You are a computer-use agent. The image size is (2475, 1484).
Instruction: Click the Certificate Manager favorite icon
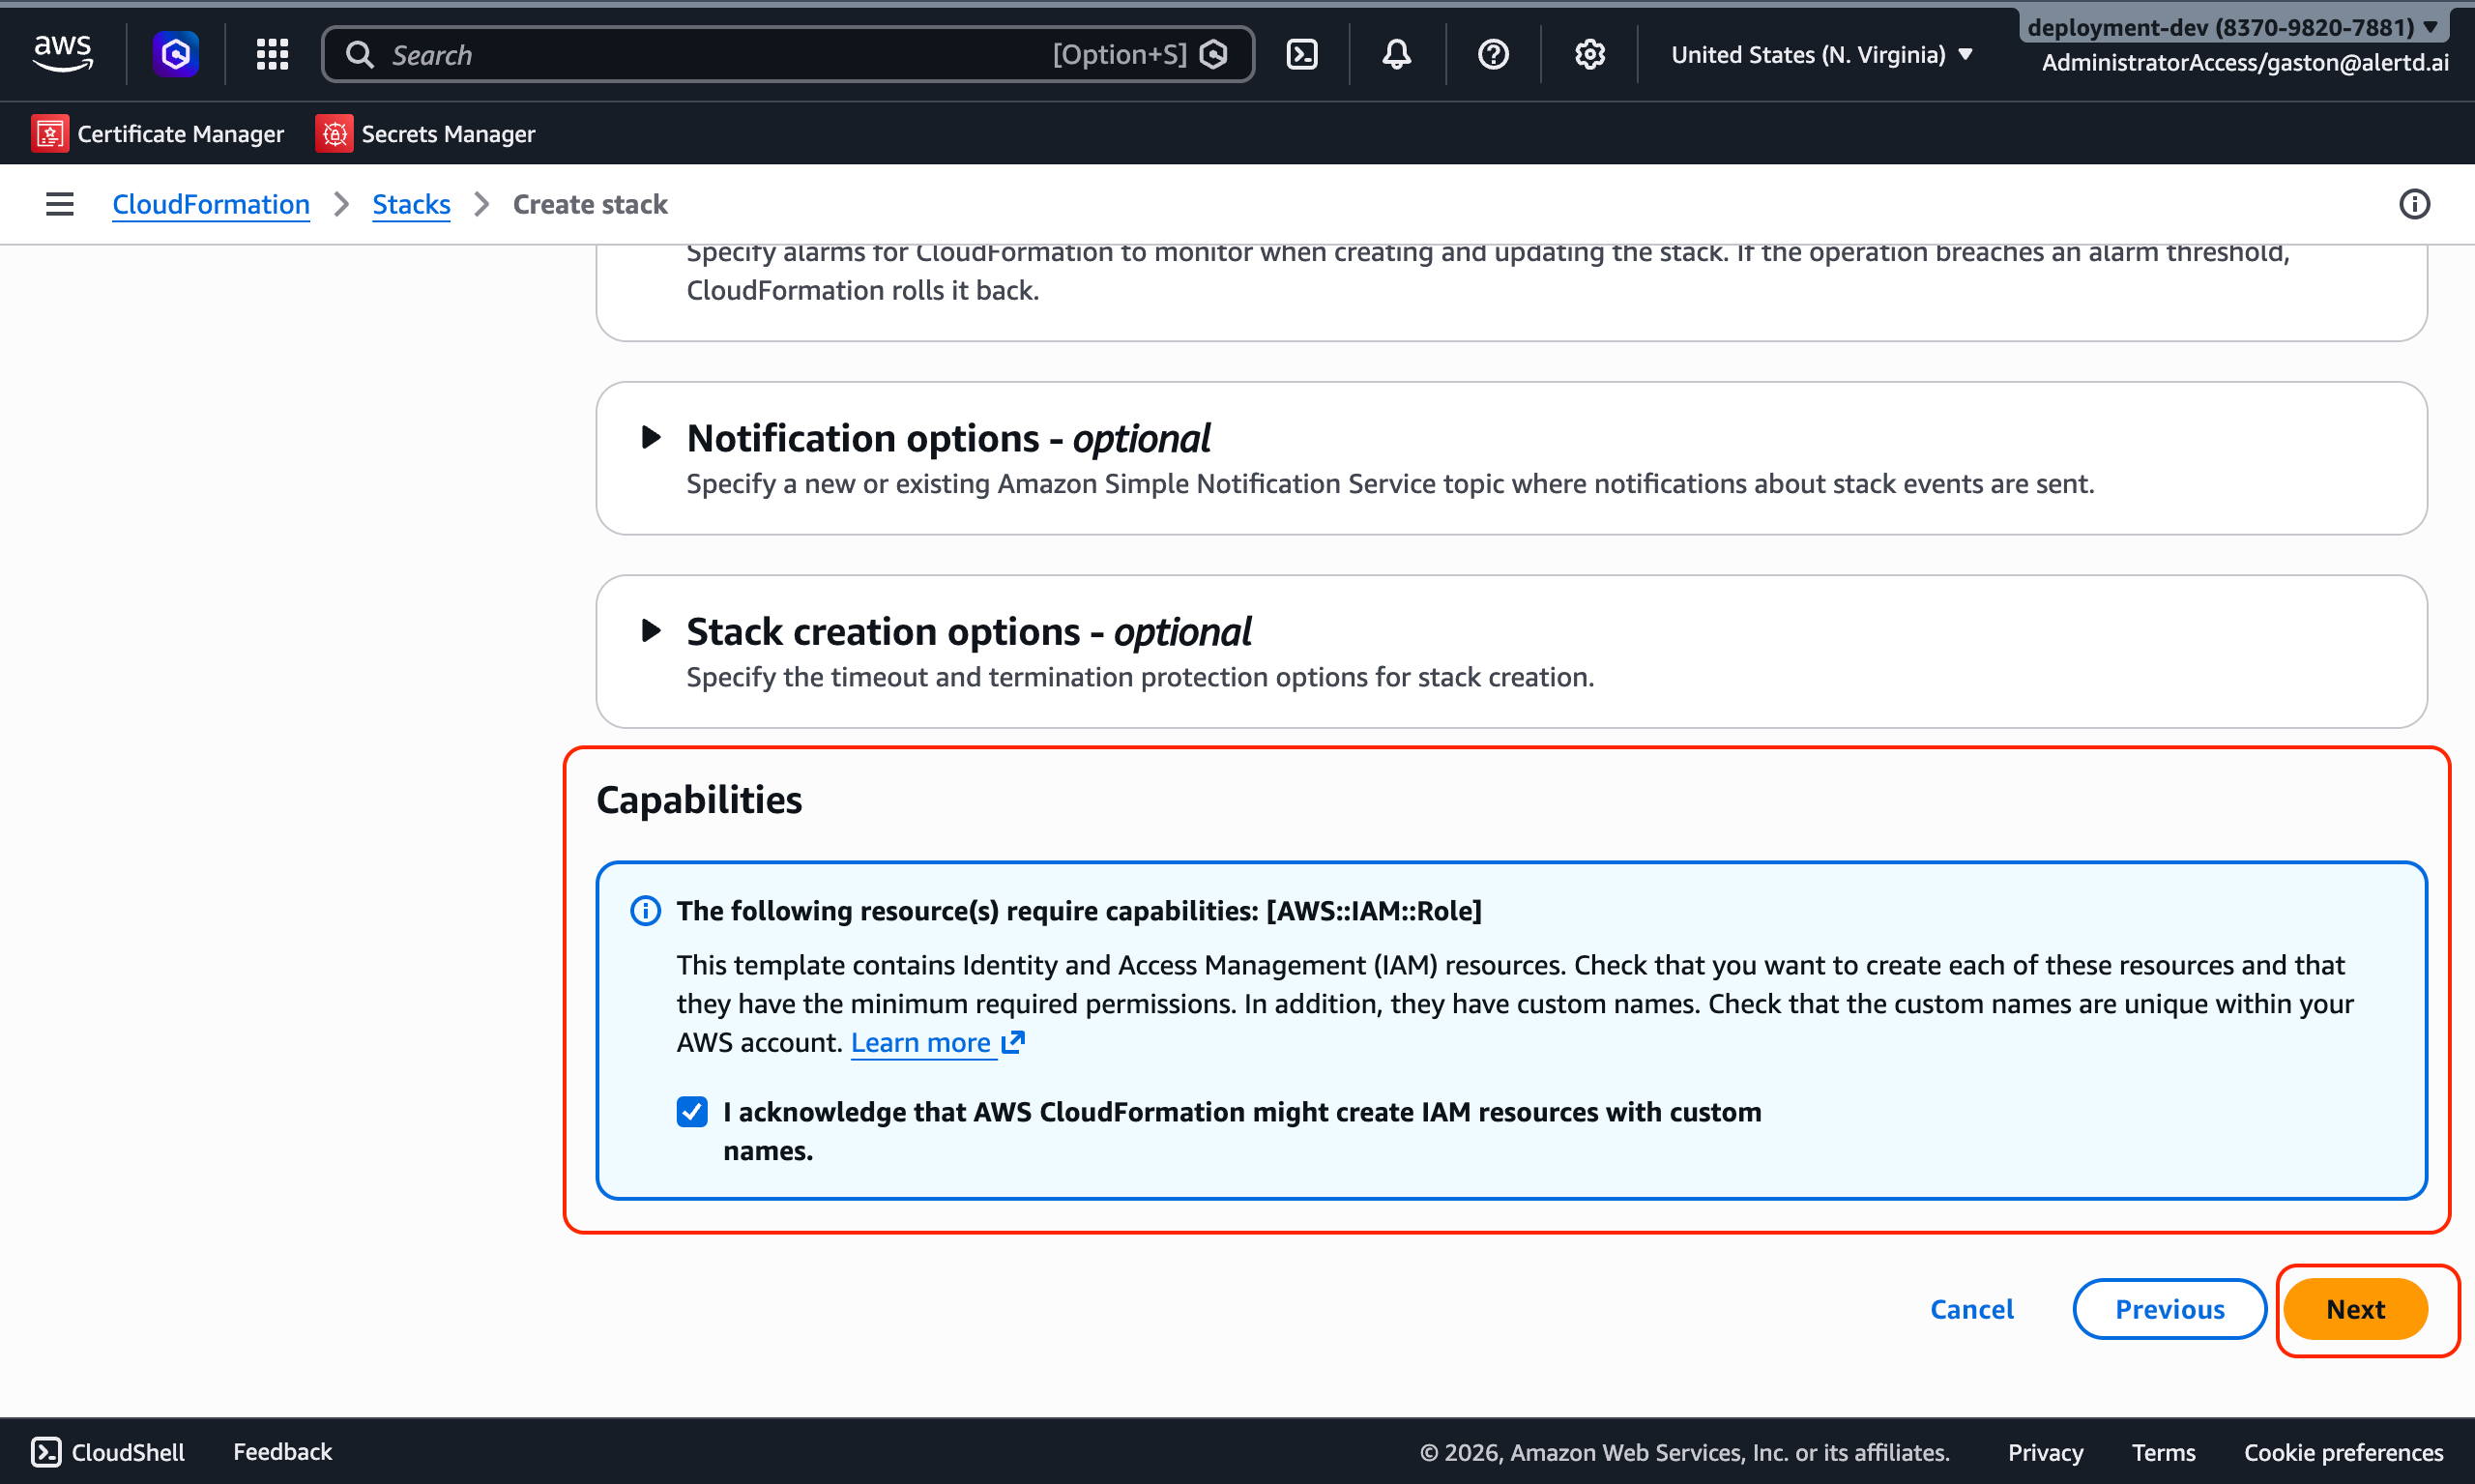[50, 133]
